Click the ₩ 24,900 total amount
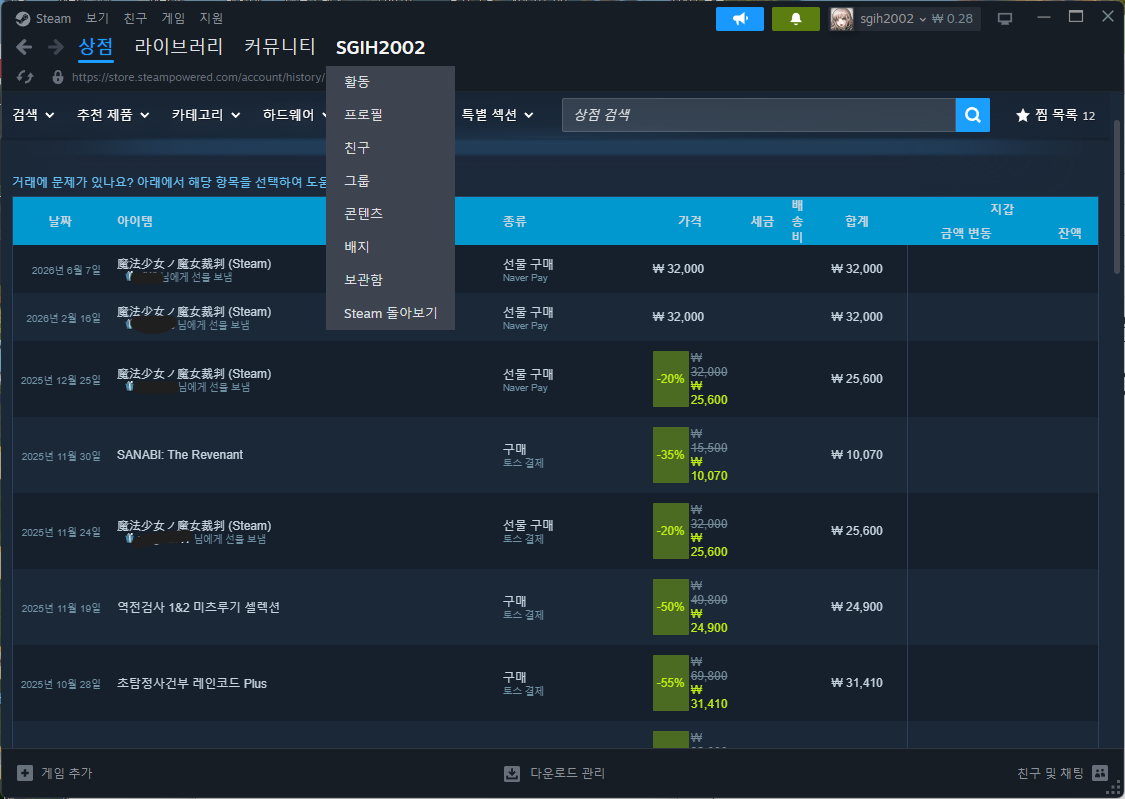 857,607
